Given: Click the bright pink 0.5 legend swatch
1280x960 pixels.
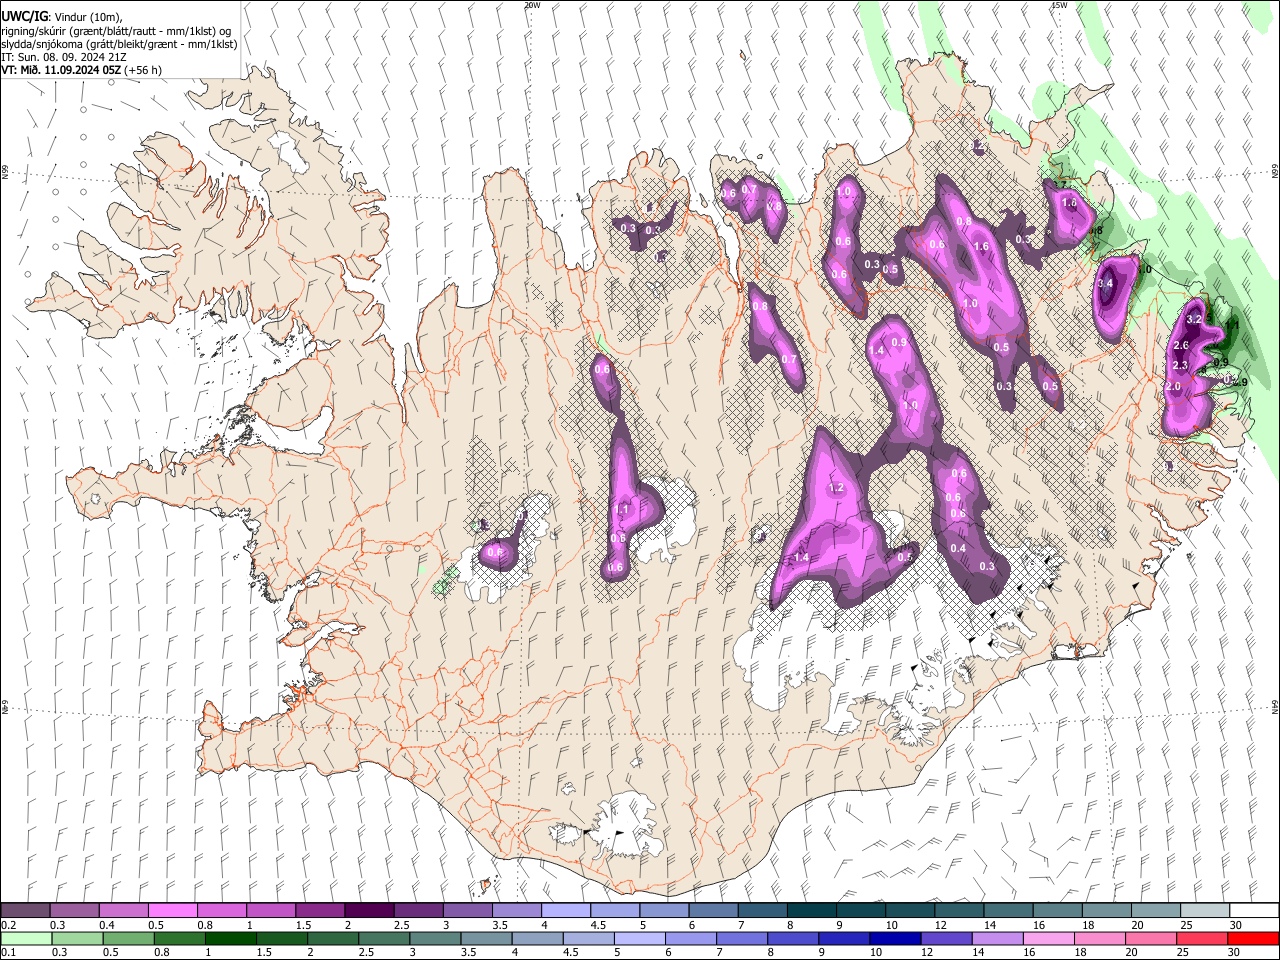Looking at the screenshot, I should tap(172, 911).
